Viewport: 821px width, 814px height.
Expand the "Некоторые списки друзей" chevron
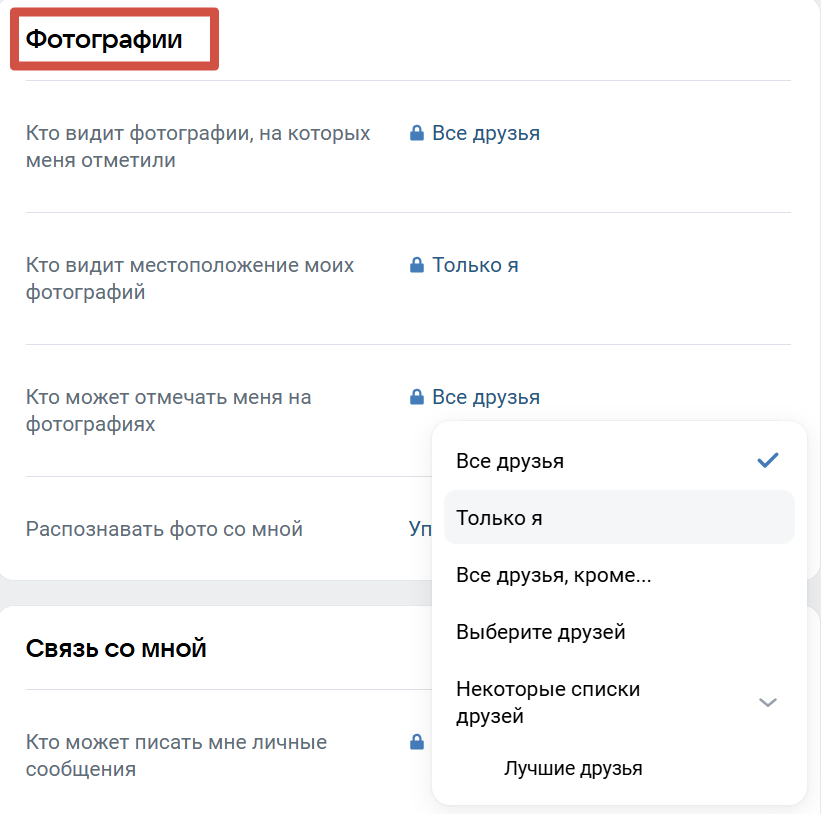[767, 702]
